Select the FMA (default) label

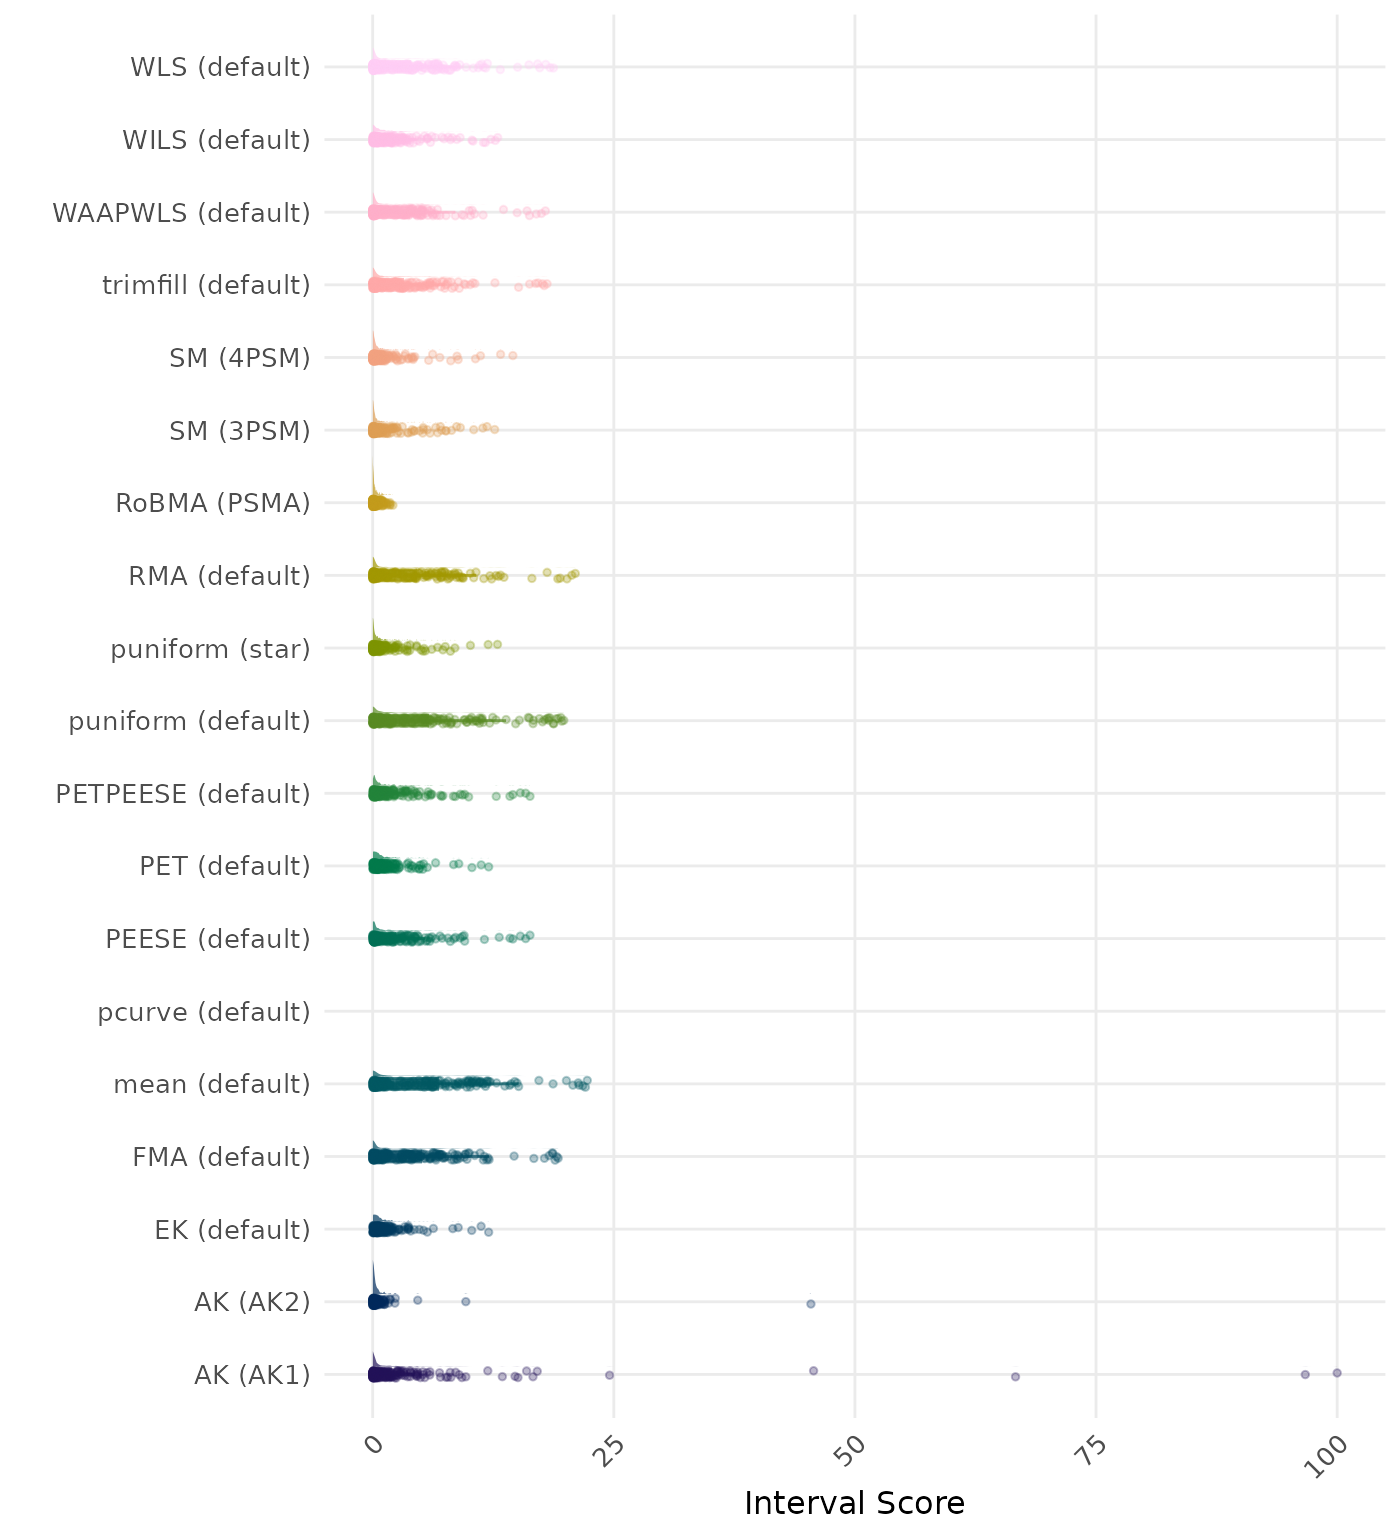coord(221,1157)
